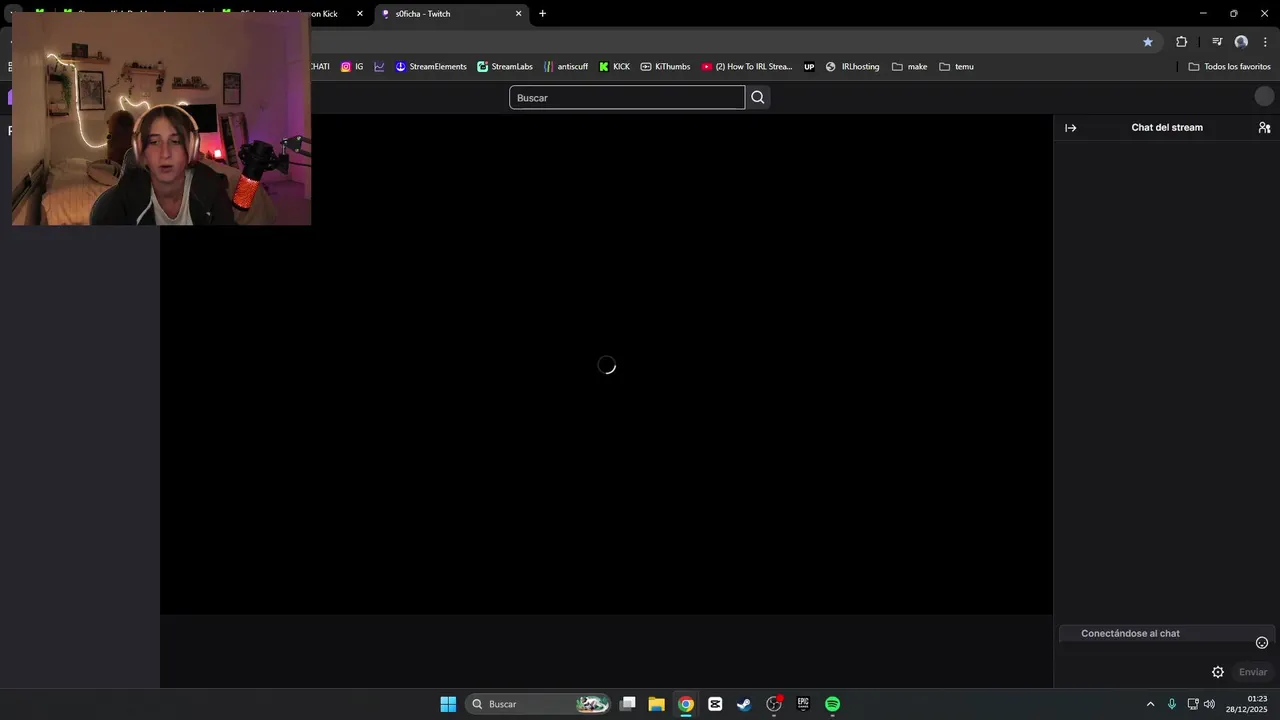
Task: Expand the Todos los favoritos folder
Action: pos(1229,67)
